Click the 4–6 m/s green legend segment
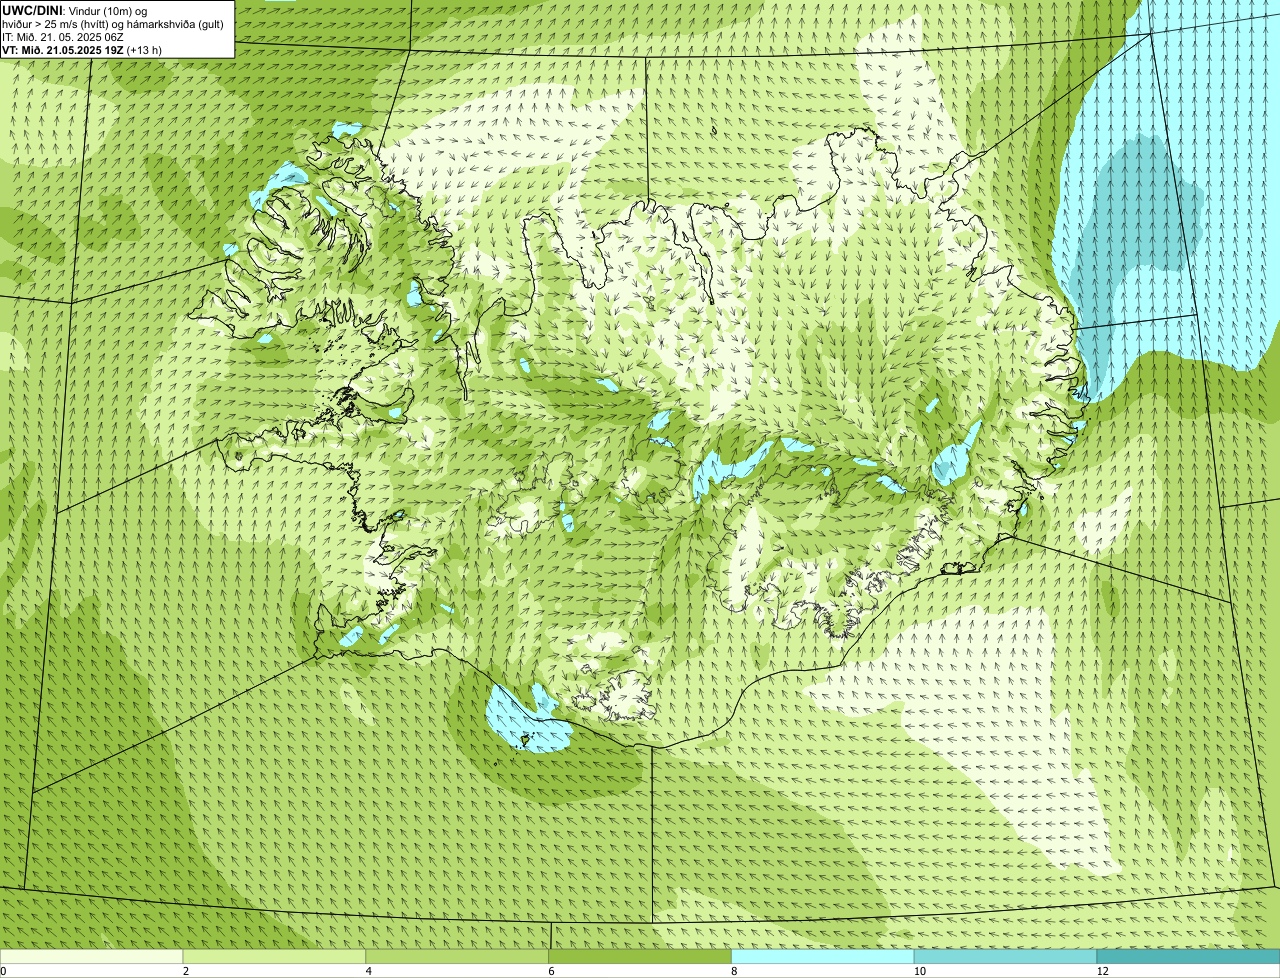1280x978 pixels. 458,957
